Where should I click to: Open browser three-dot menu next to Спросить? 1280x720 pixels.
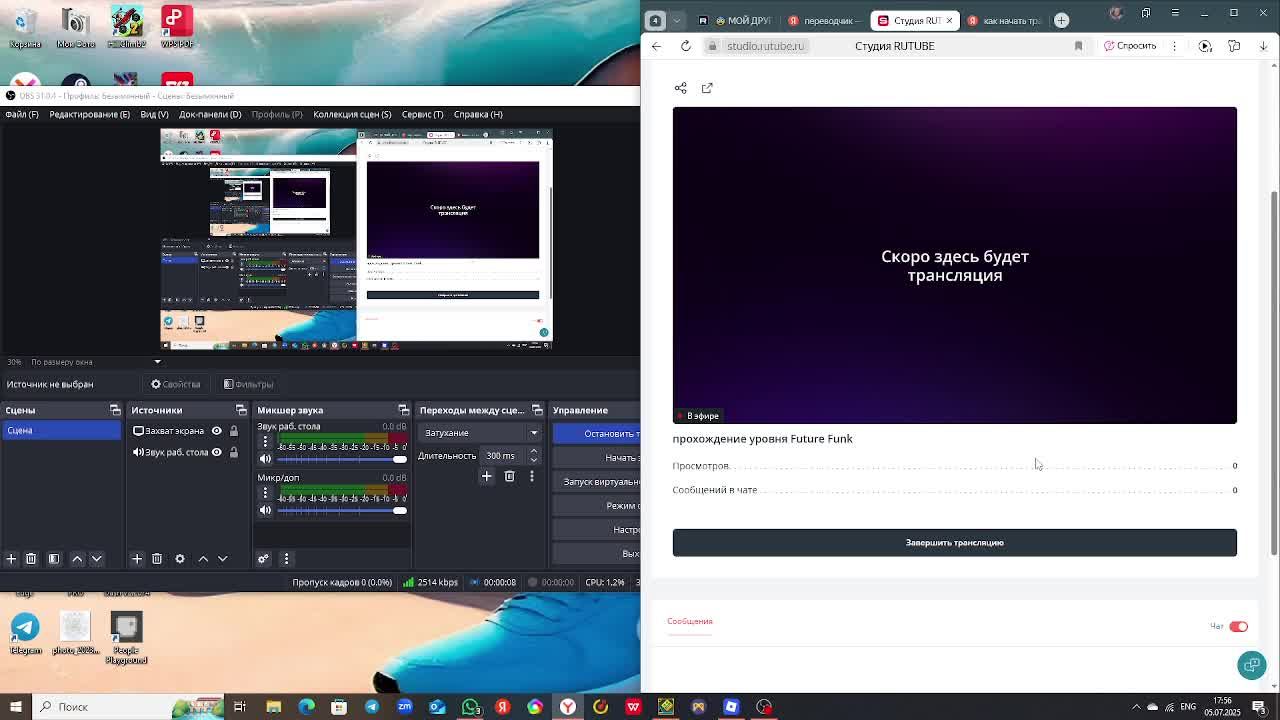(1175, 46)
